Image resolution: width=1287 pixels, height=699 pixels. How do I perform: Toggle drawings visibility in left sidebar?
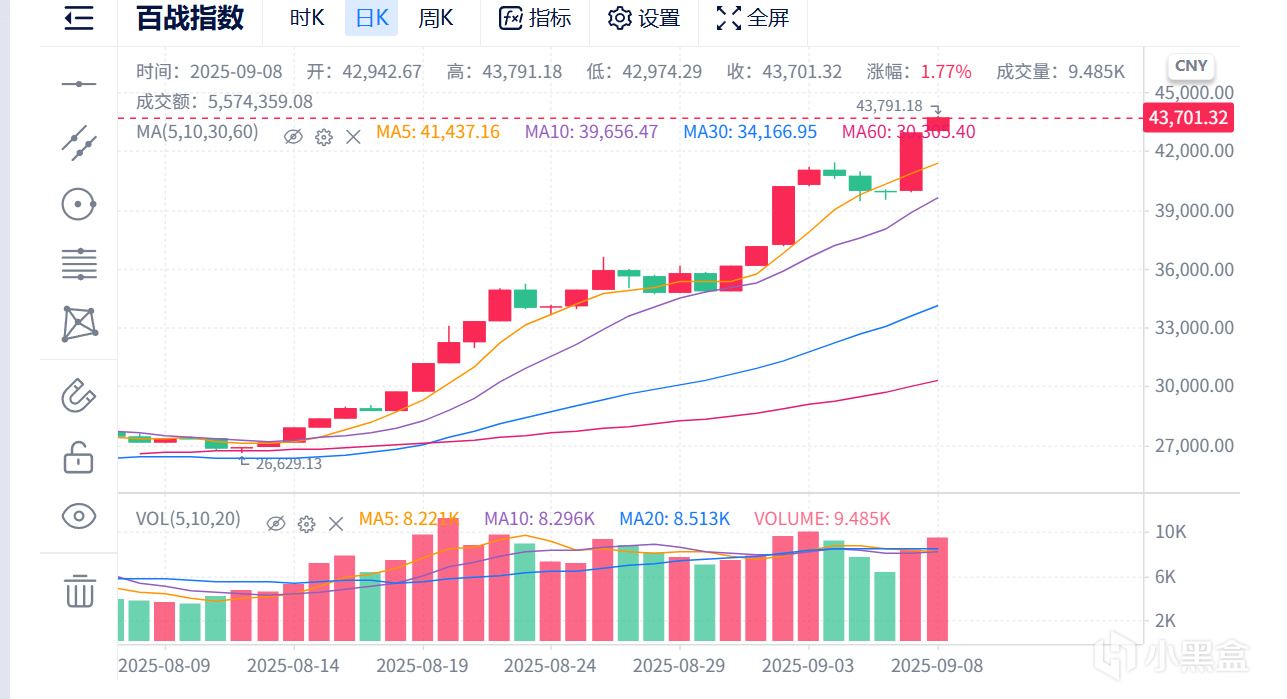click(x=79, y=516)
